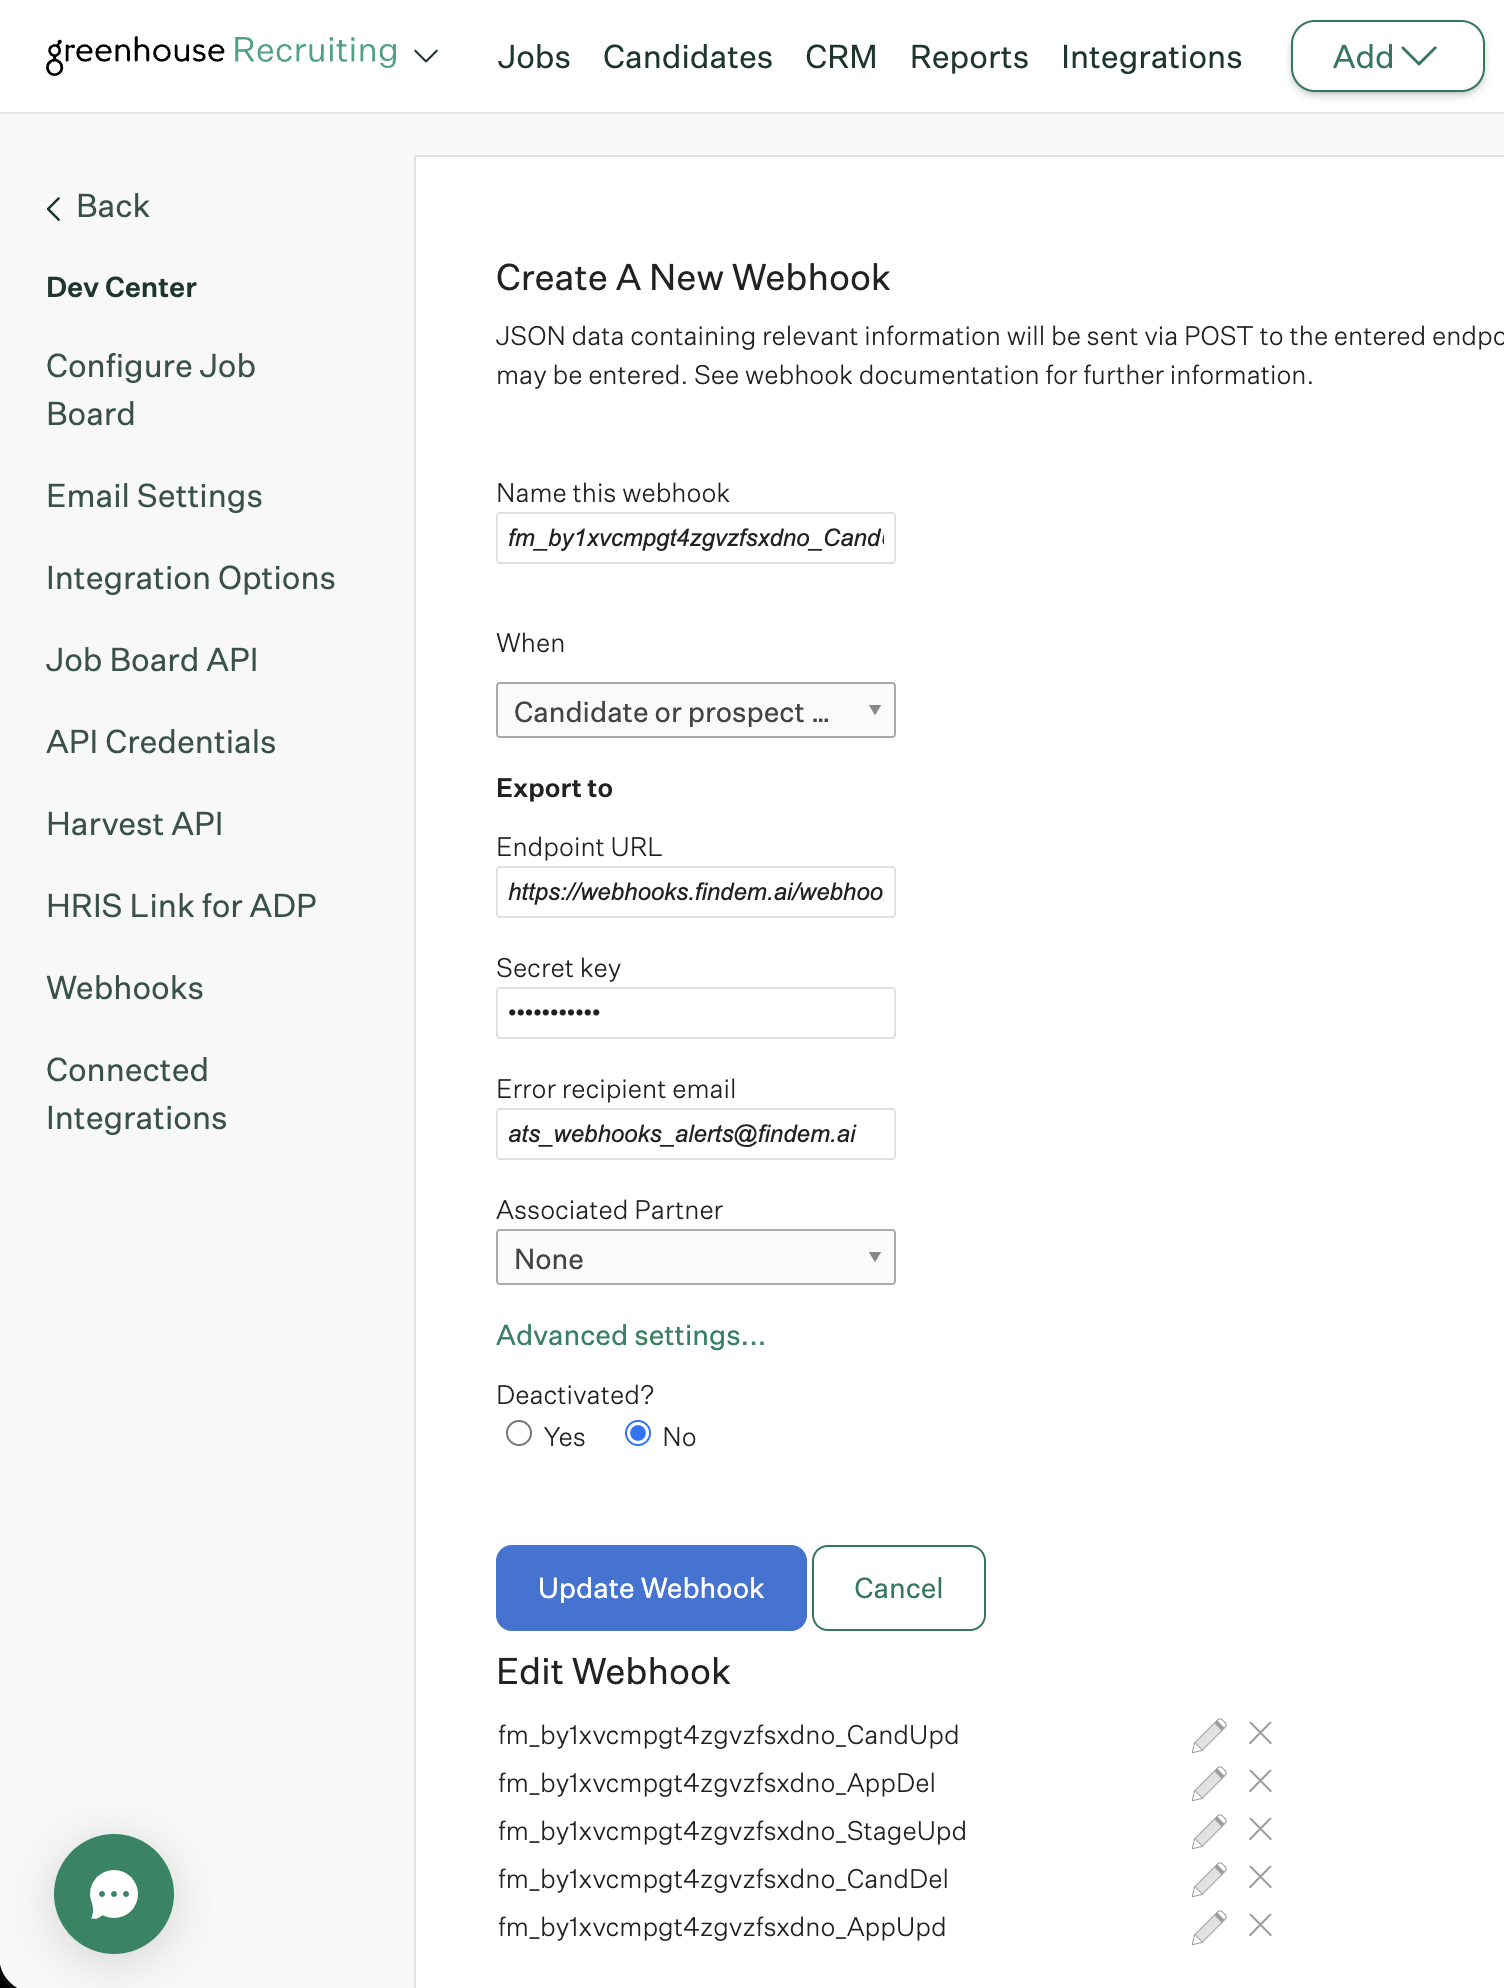Select No for Deactivated
The image size is (1504, 1988).
638,1434
